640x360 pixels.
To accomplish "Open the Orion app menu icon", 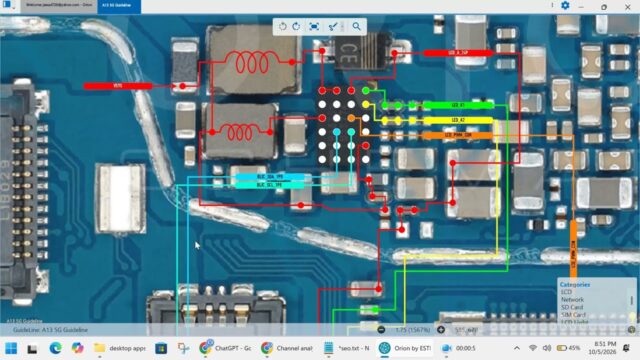I will click(x=7, y=5).
